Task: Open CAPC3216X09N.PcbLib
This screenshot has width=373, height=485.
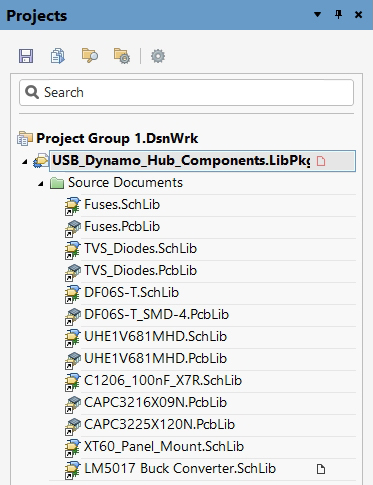Action: 156,403
